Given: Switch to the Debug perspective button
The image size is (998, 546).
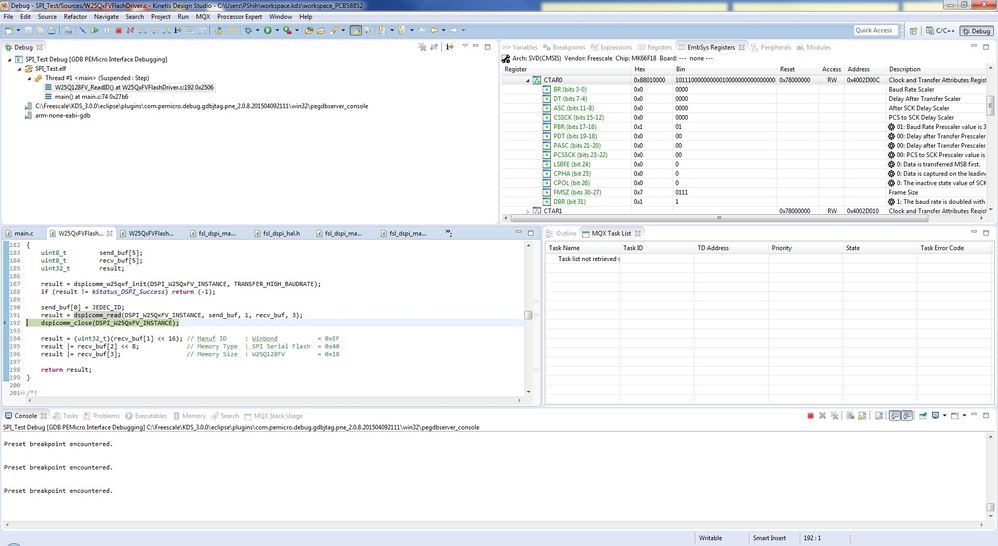Looking at the screenshot, I should click(x=976, y=31).
